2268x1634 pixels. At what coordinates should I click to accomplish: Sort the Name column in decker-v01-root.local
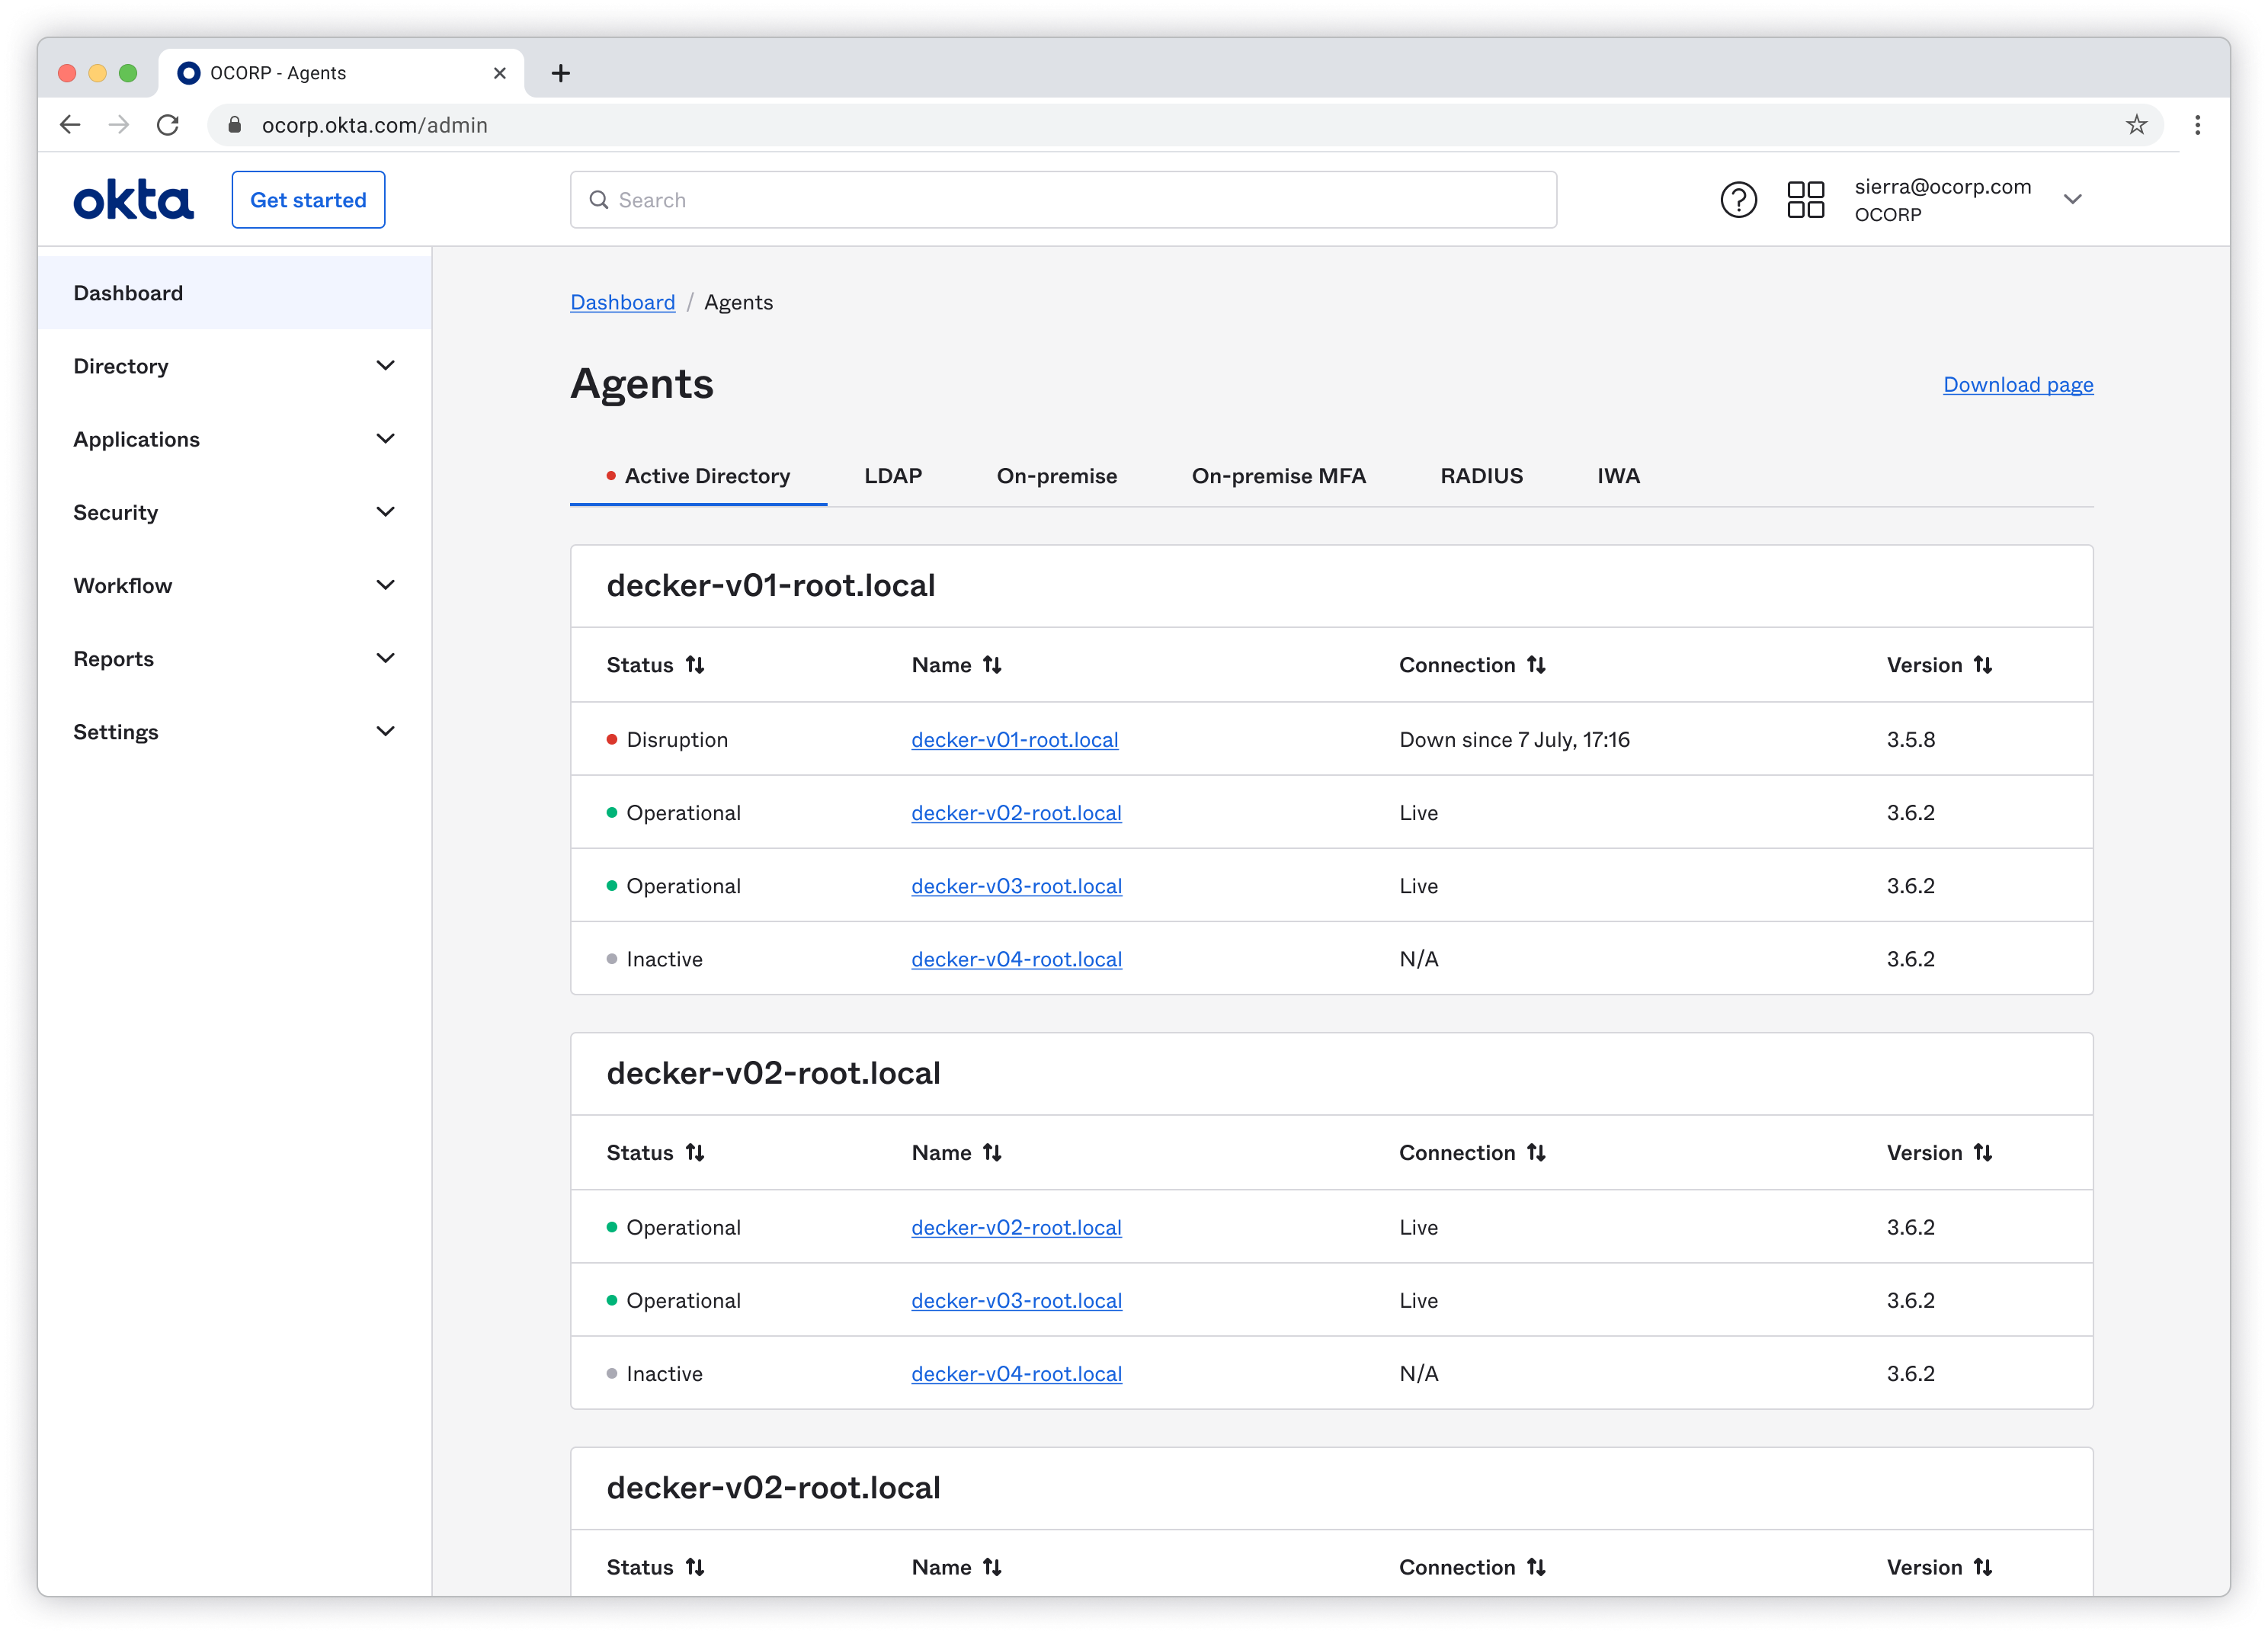956,664
